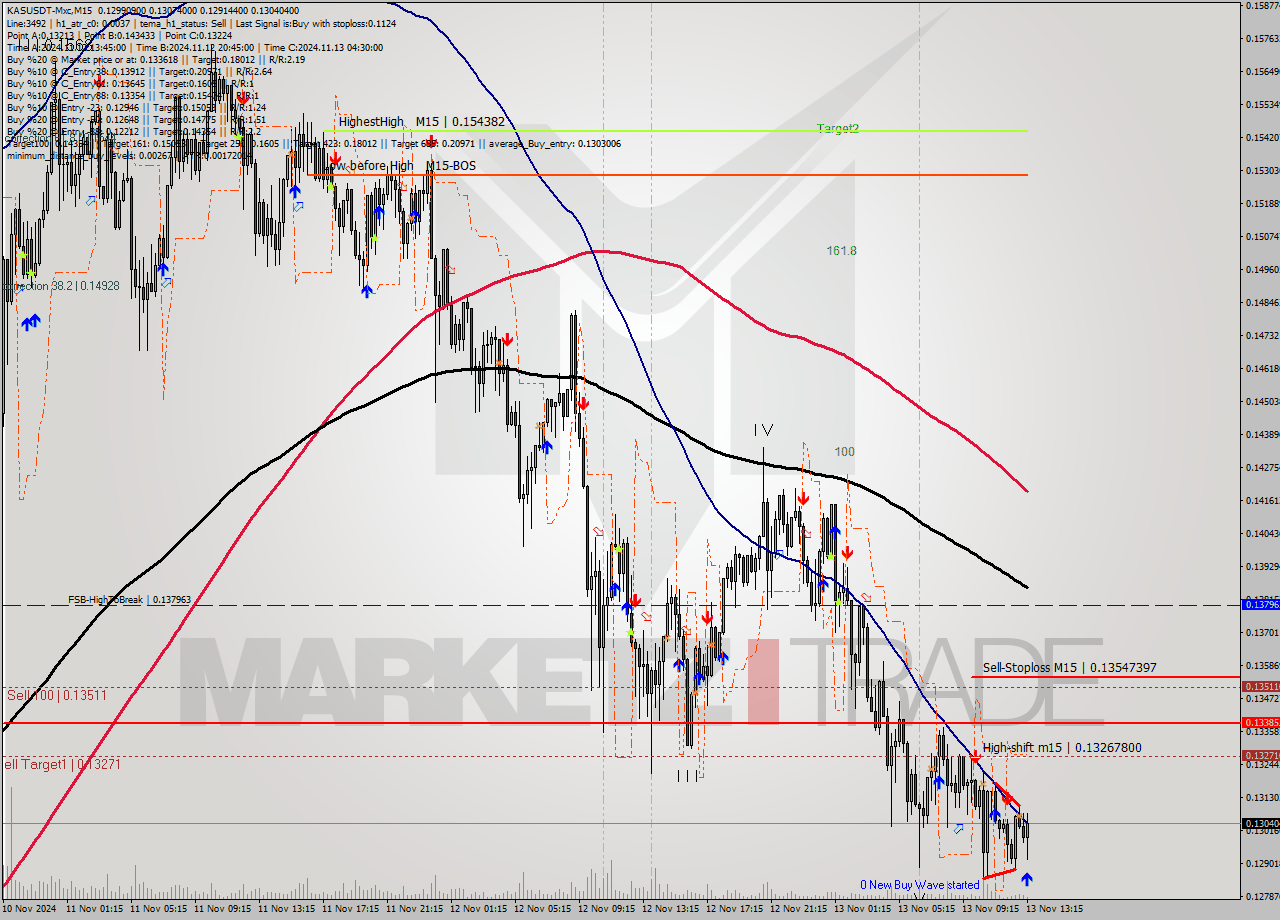Click the blue 0.13796 price tag
Image resolution: width=1280 pixels, height=920 pixels.
[x=1259, y=604]
